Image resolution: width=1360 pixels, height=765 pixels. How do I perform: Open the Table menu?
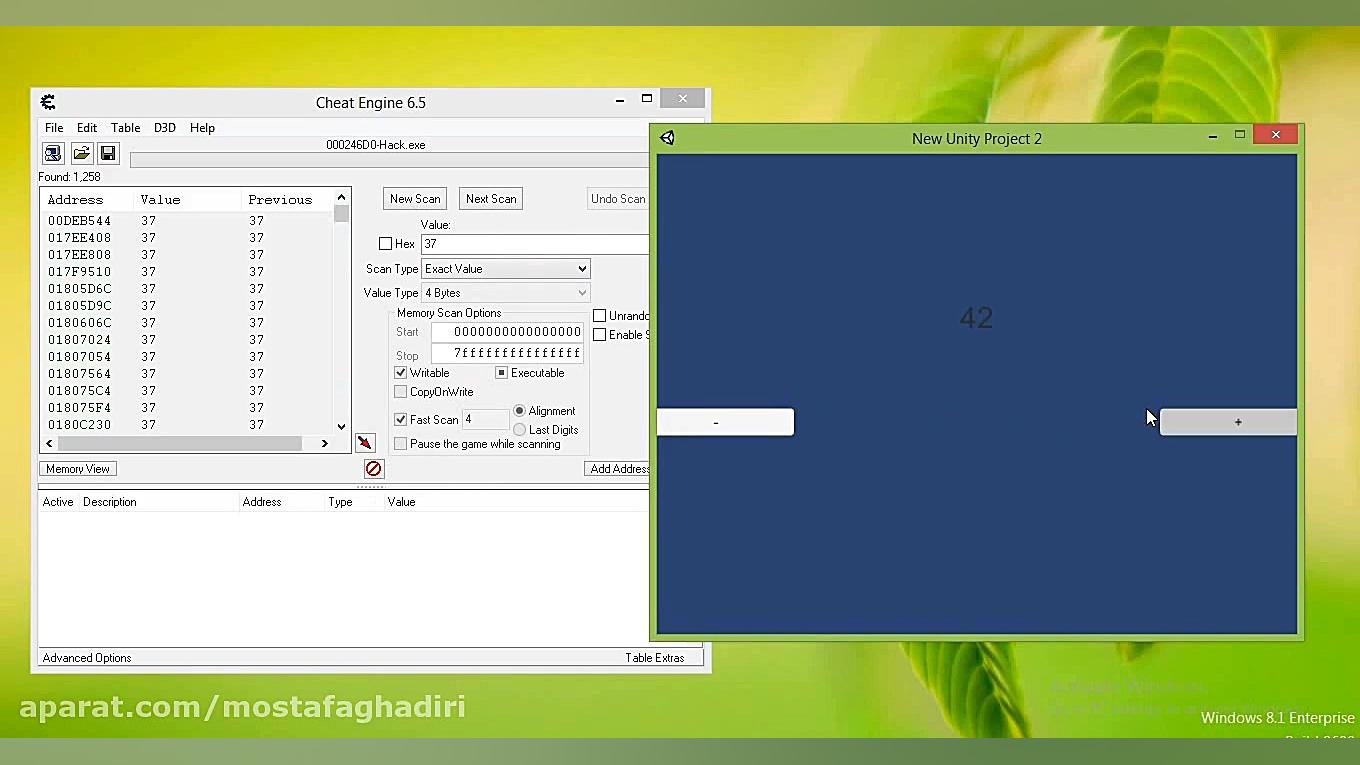125,128
